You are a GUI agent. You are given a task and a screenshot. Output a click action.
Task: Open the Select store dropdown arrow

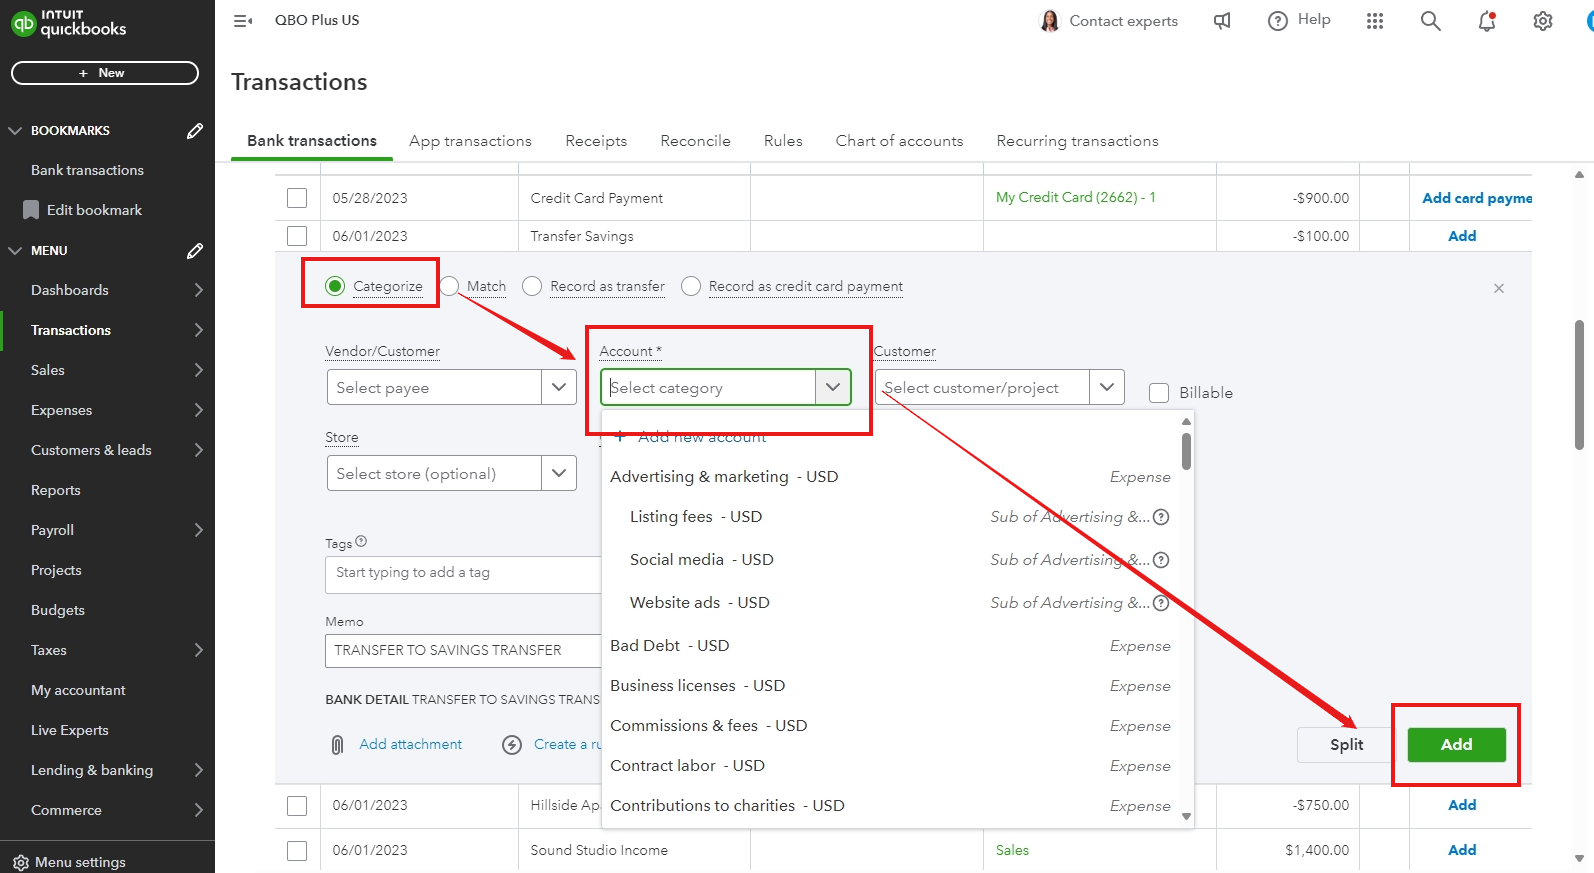559,473
